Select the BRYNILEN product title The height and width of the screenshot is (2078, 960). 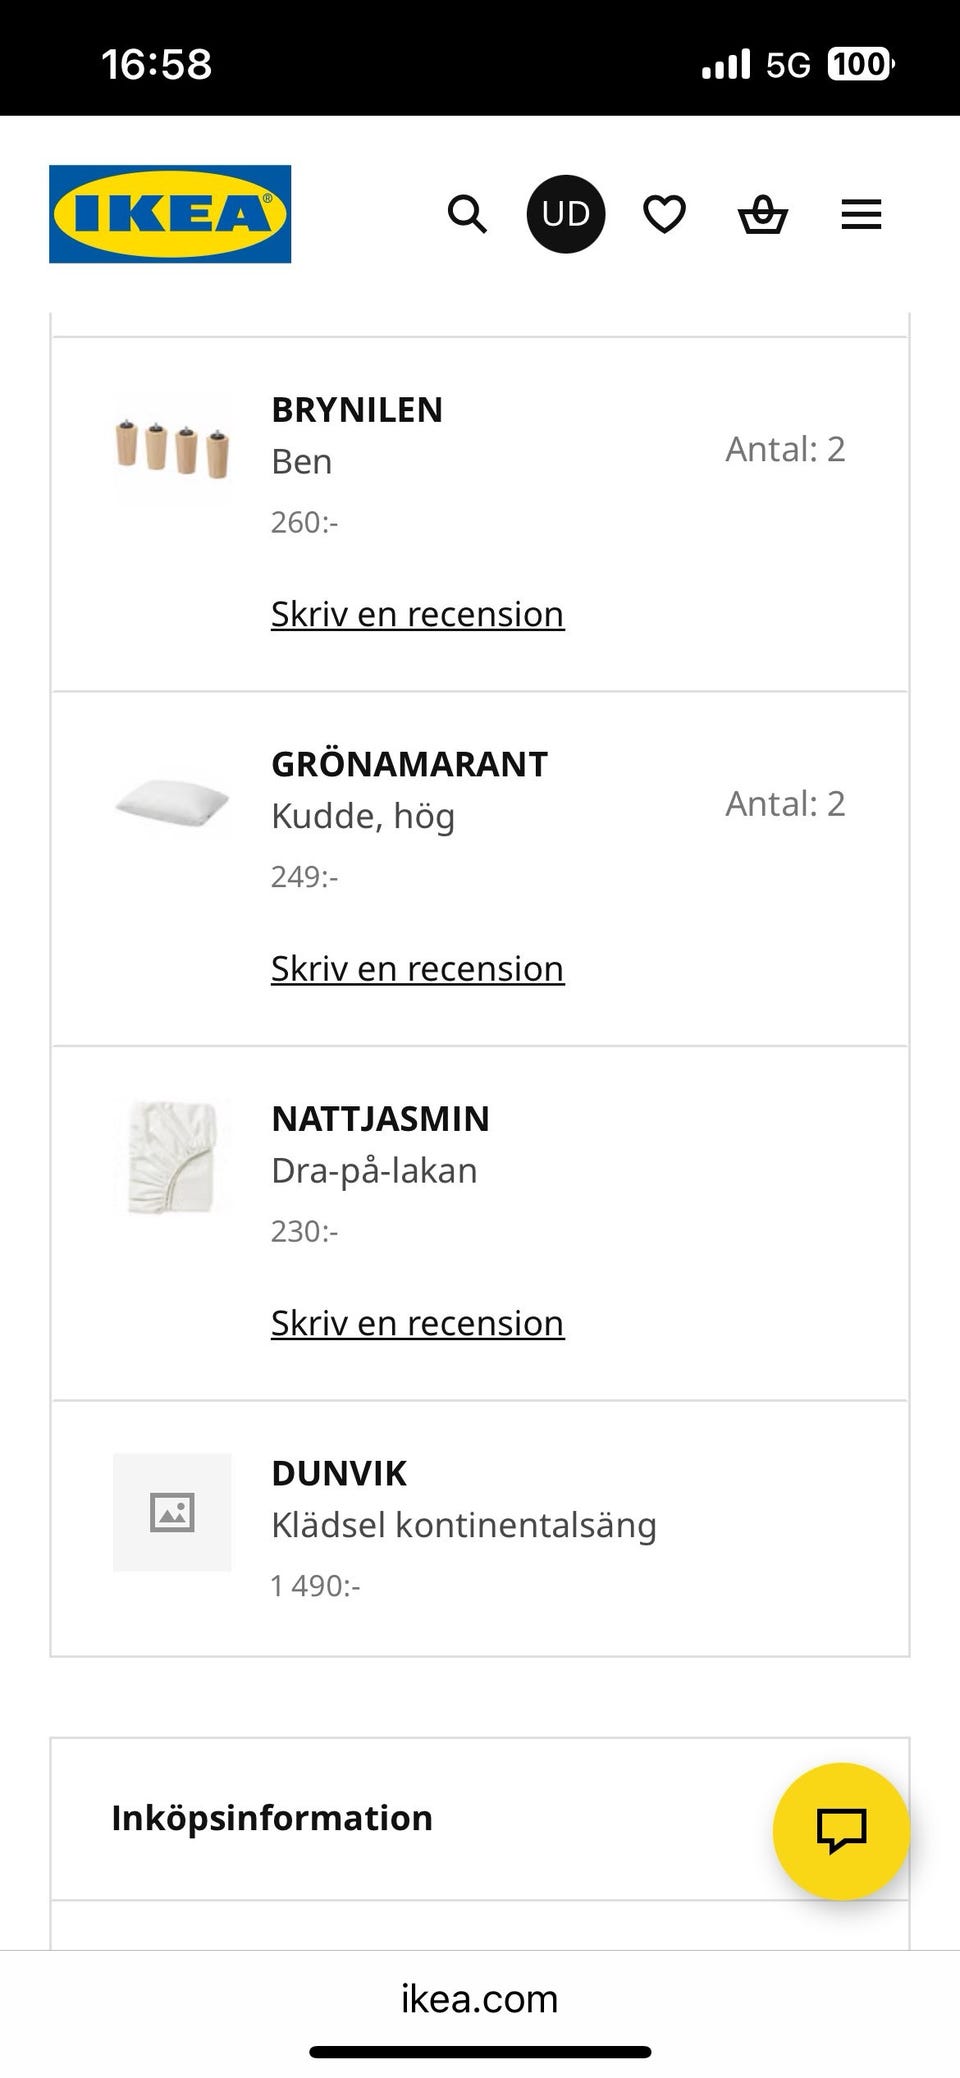click(x=357, y=410)
